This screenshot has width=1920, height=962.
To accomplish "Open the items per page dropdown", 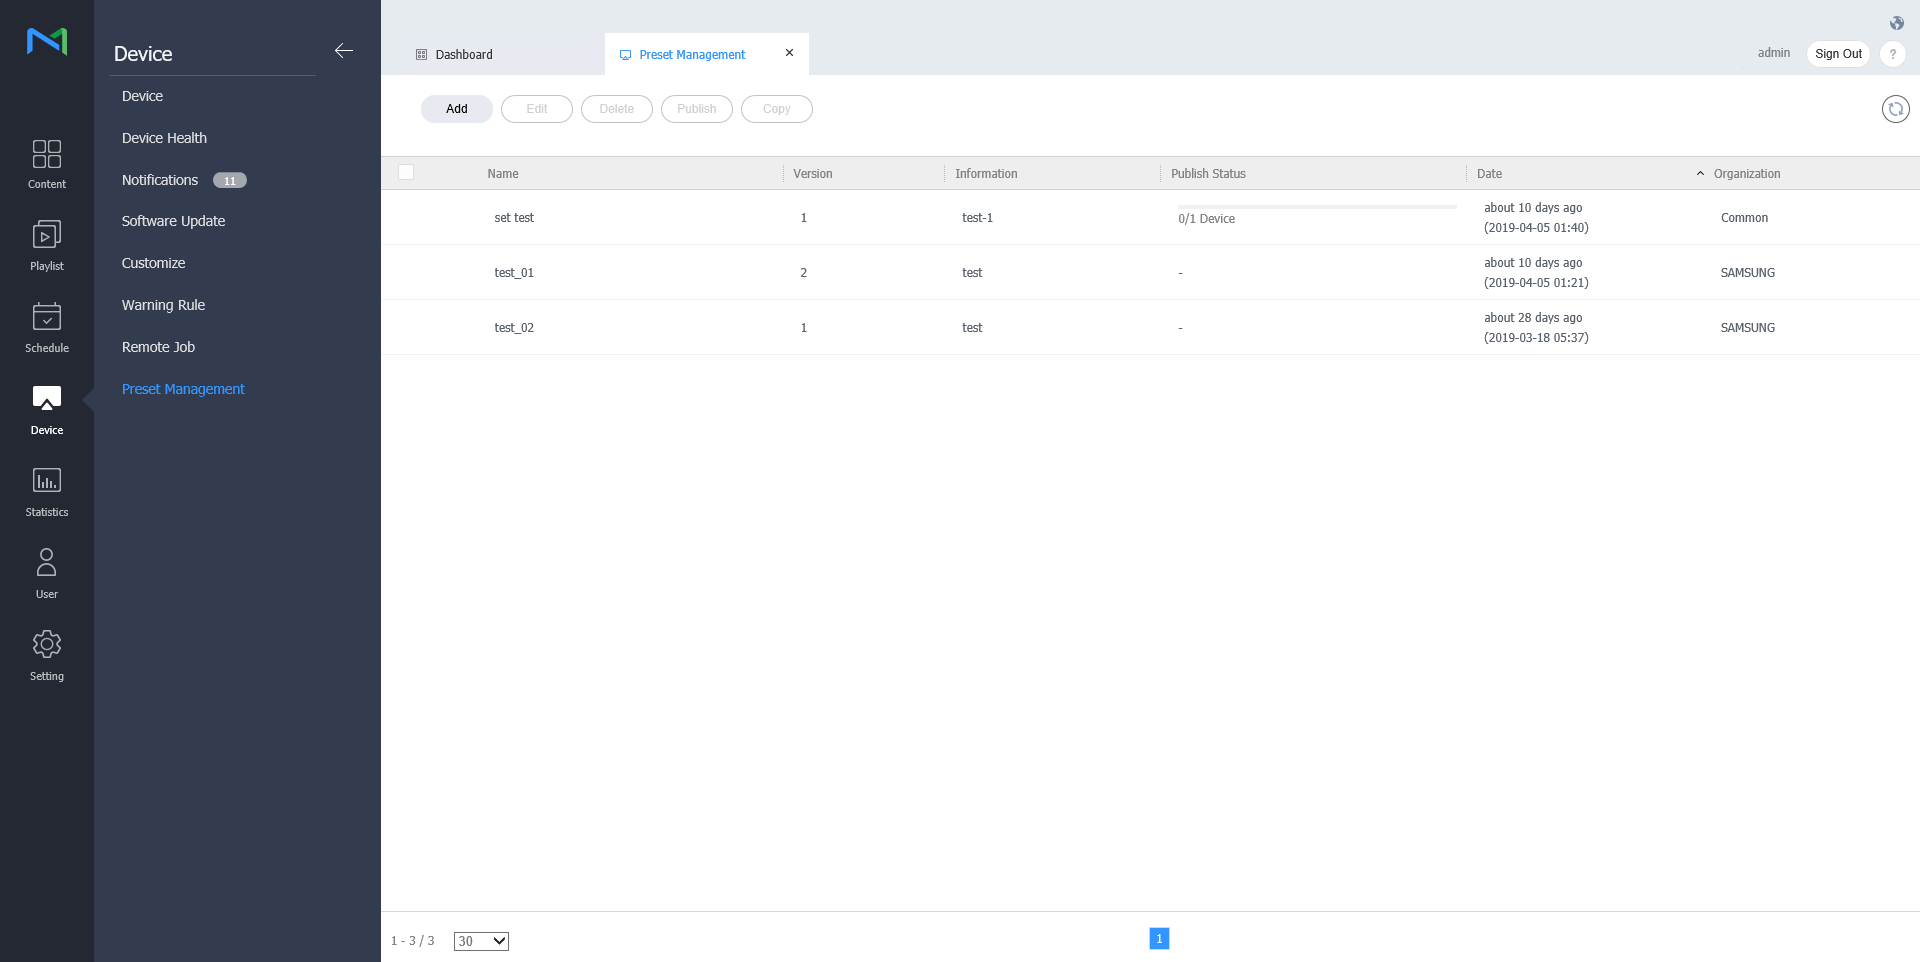I will click(x=481, y=941).
